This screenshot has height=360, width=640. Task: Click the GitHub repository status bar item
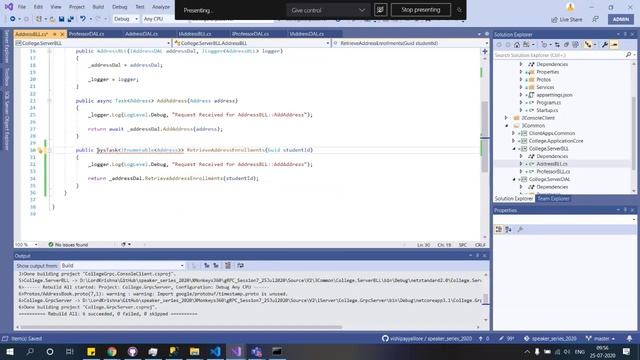click(x=427, y=338)
